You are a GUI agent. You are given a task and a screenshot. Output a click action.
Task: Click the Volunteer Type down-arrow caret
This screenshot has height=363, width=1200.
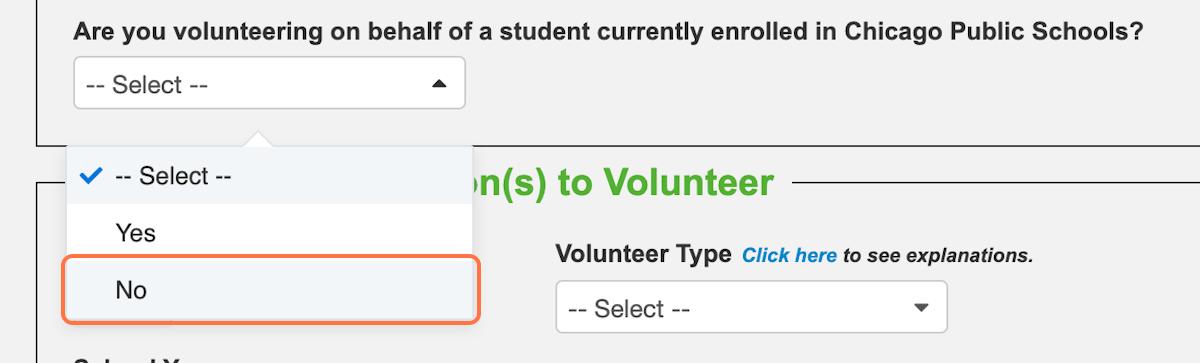click(921, 308)
